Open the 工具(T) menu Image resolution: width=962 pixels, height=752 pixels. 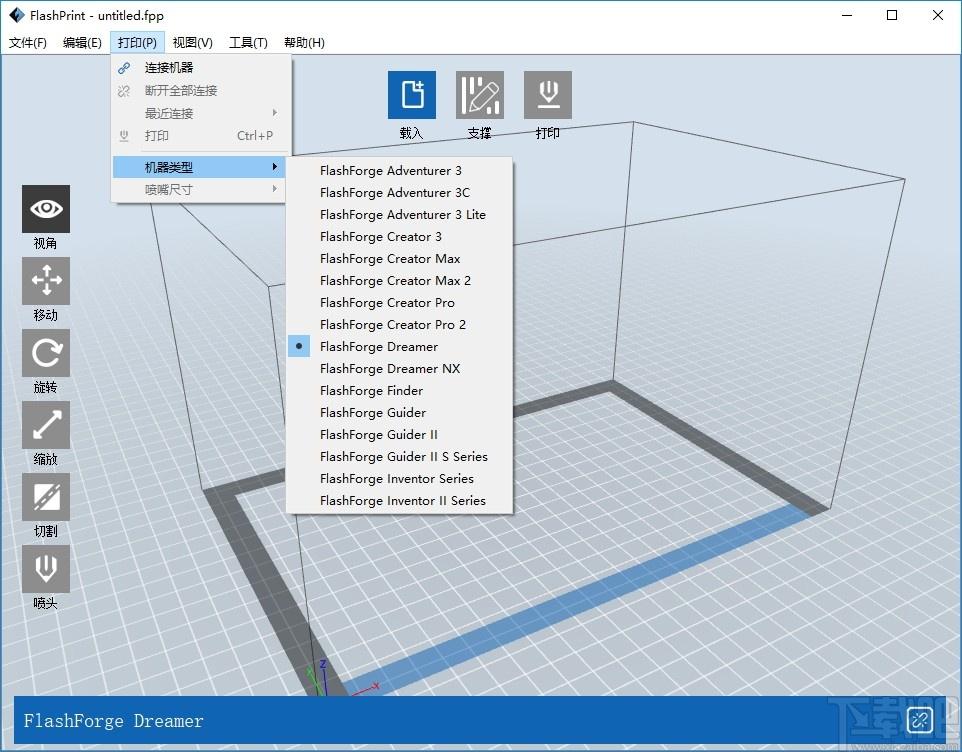[x=248, y=42]
